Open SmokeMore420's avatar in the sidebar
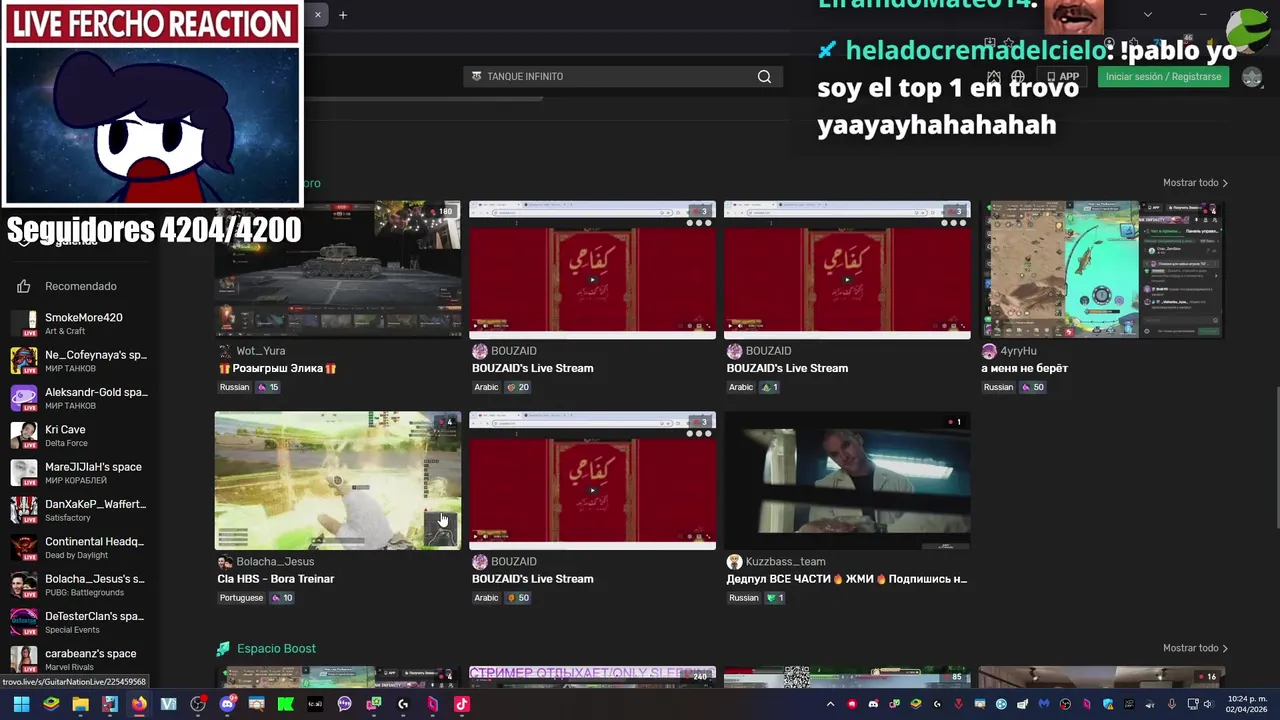The height and width of the screenshot is (720, 1280). point(24,323)
